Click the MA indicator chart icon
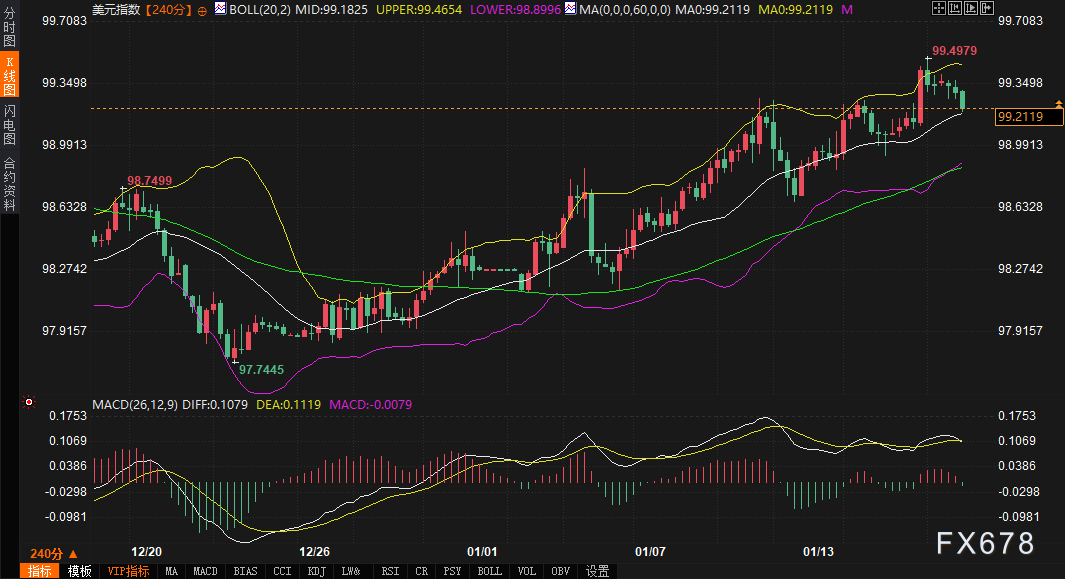This screenshot has height=579, width=1065. tap(570, 8)
